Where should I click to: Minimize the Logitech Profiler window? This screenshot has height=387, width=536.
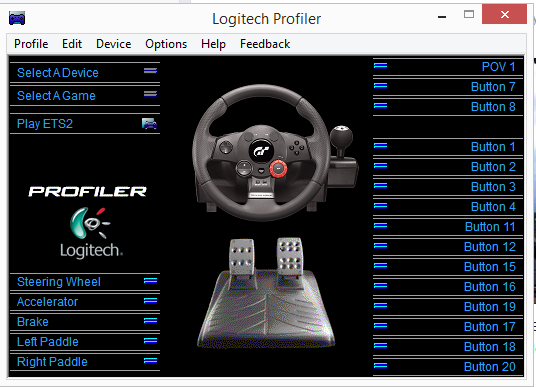[442, 16]
